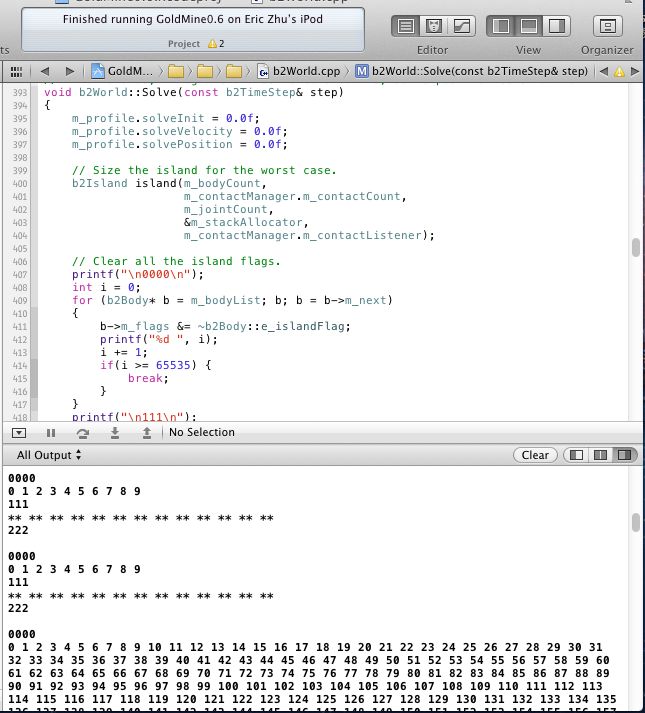This screenshot has width=645, height=713.
Task: Select b2World.cpp in jump bar
Action: [x=299, y=71]
